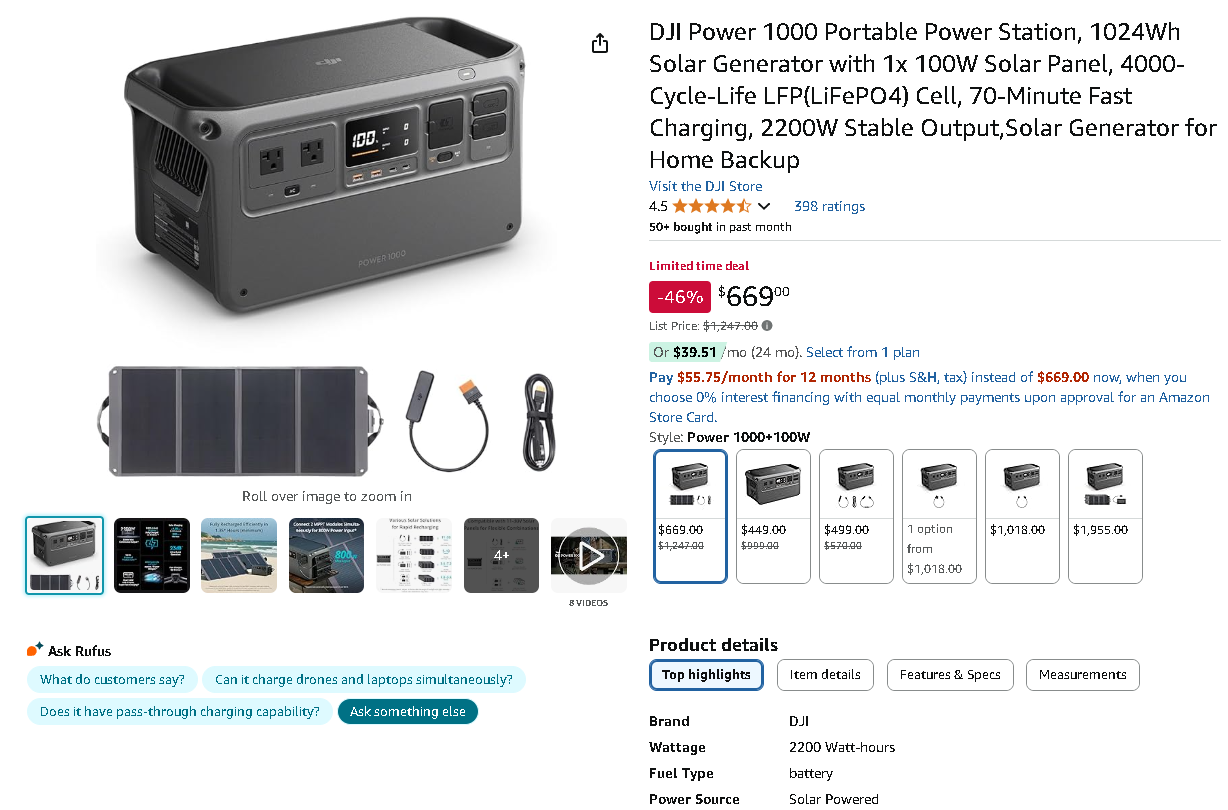Viewport: 1228px width, 810px height.
Task: Click the Visit the DJI Store link
Action: click(704, 186)
